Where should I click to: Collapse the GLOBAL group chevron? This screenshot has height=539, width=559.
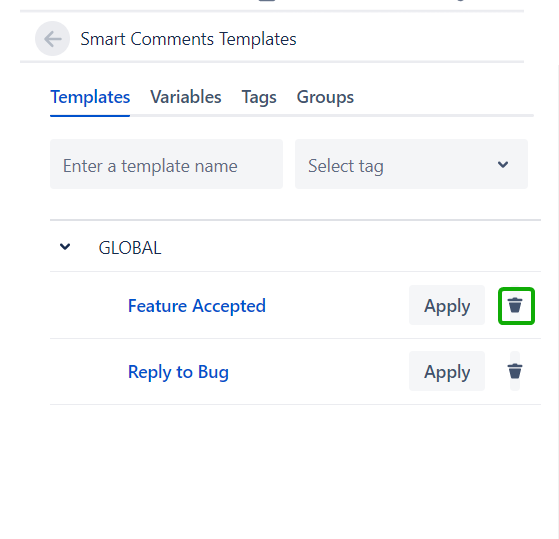[65, 247]
